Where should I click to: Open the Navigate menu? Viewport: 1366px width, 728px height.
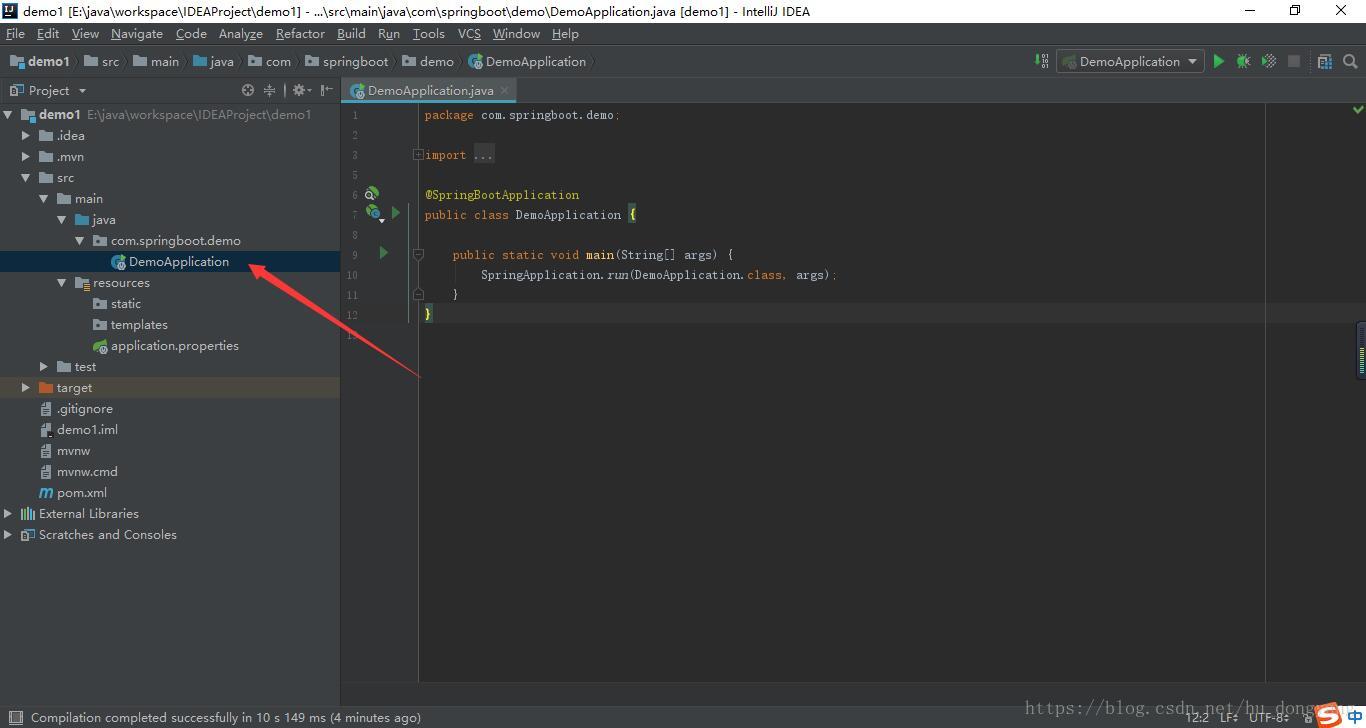(x=137, y=33)
